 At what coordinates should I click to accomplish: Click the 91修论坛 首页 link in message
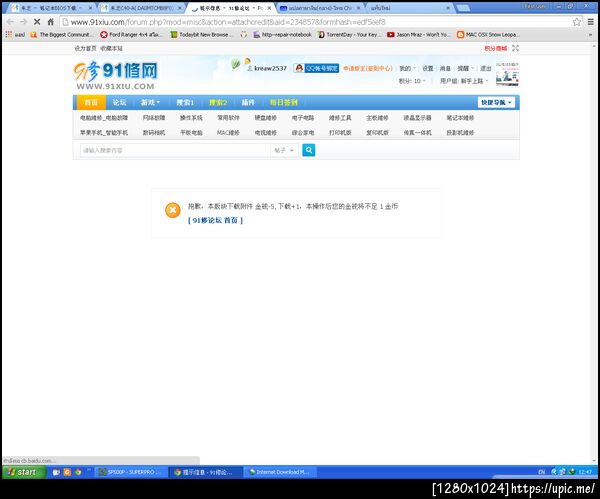[x=215, y=220]
